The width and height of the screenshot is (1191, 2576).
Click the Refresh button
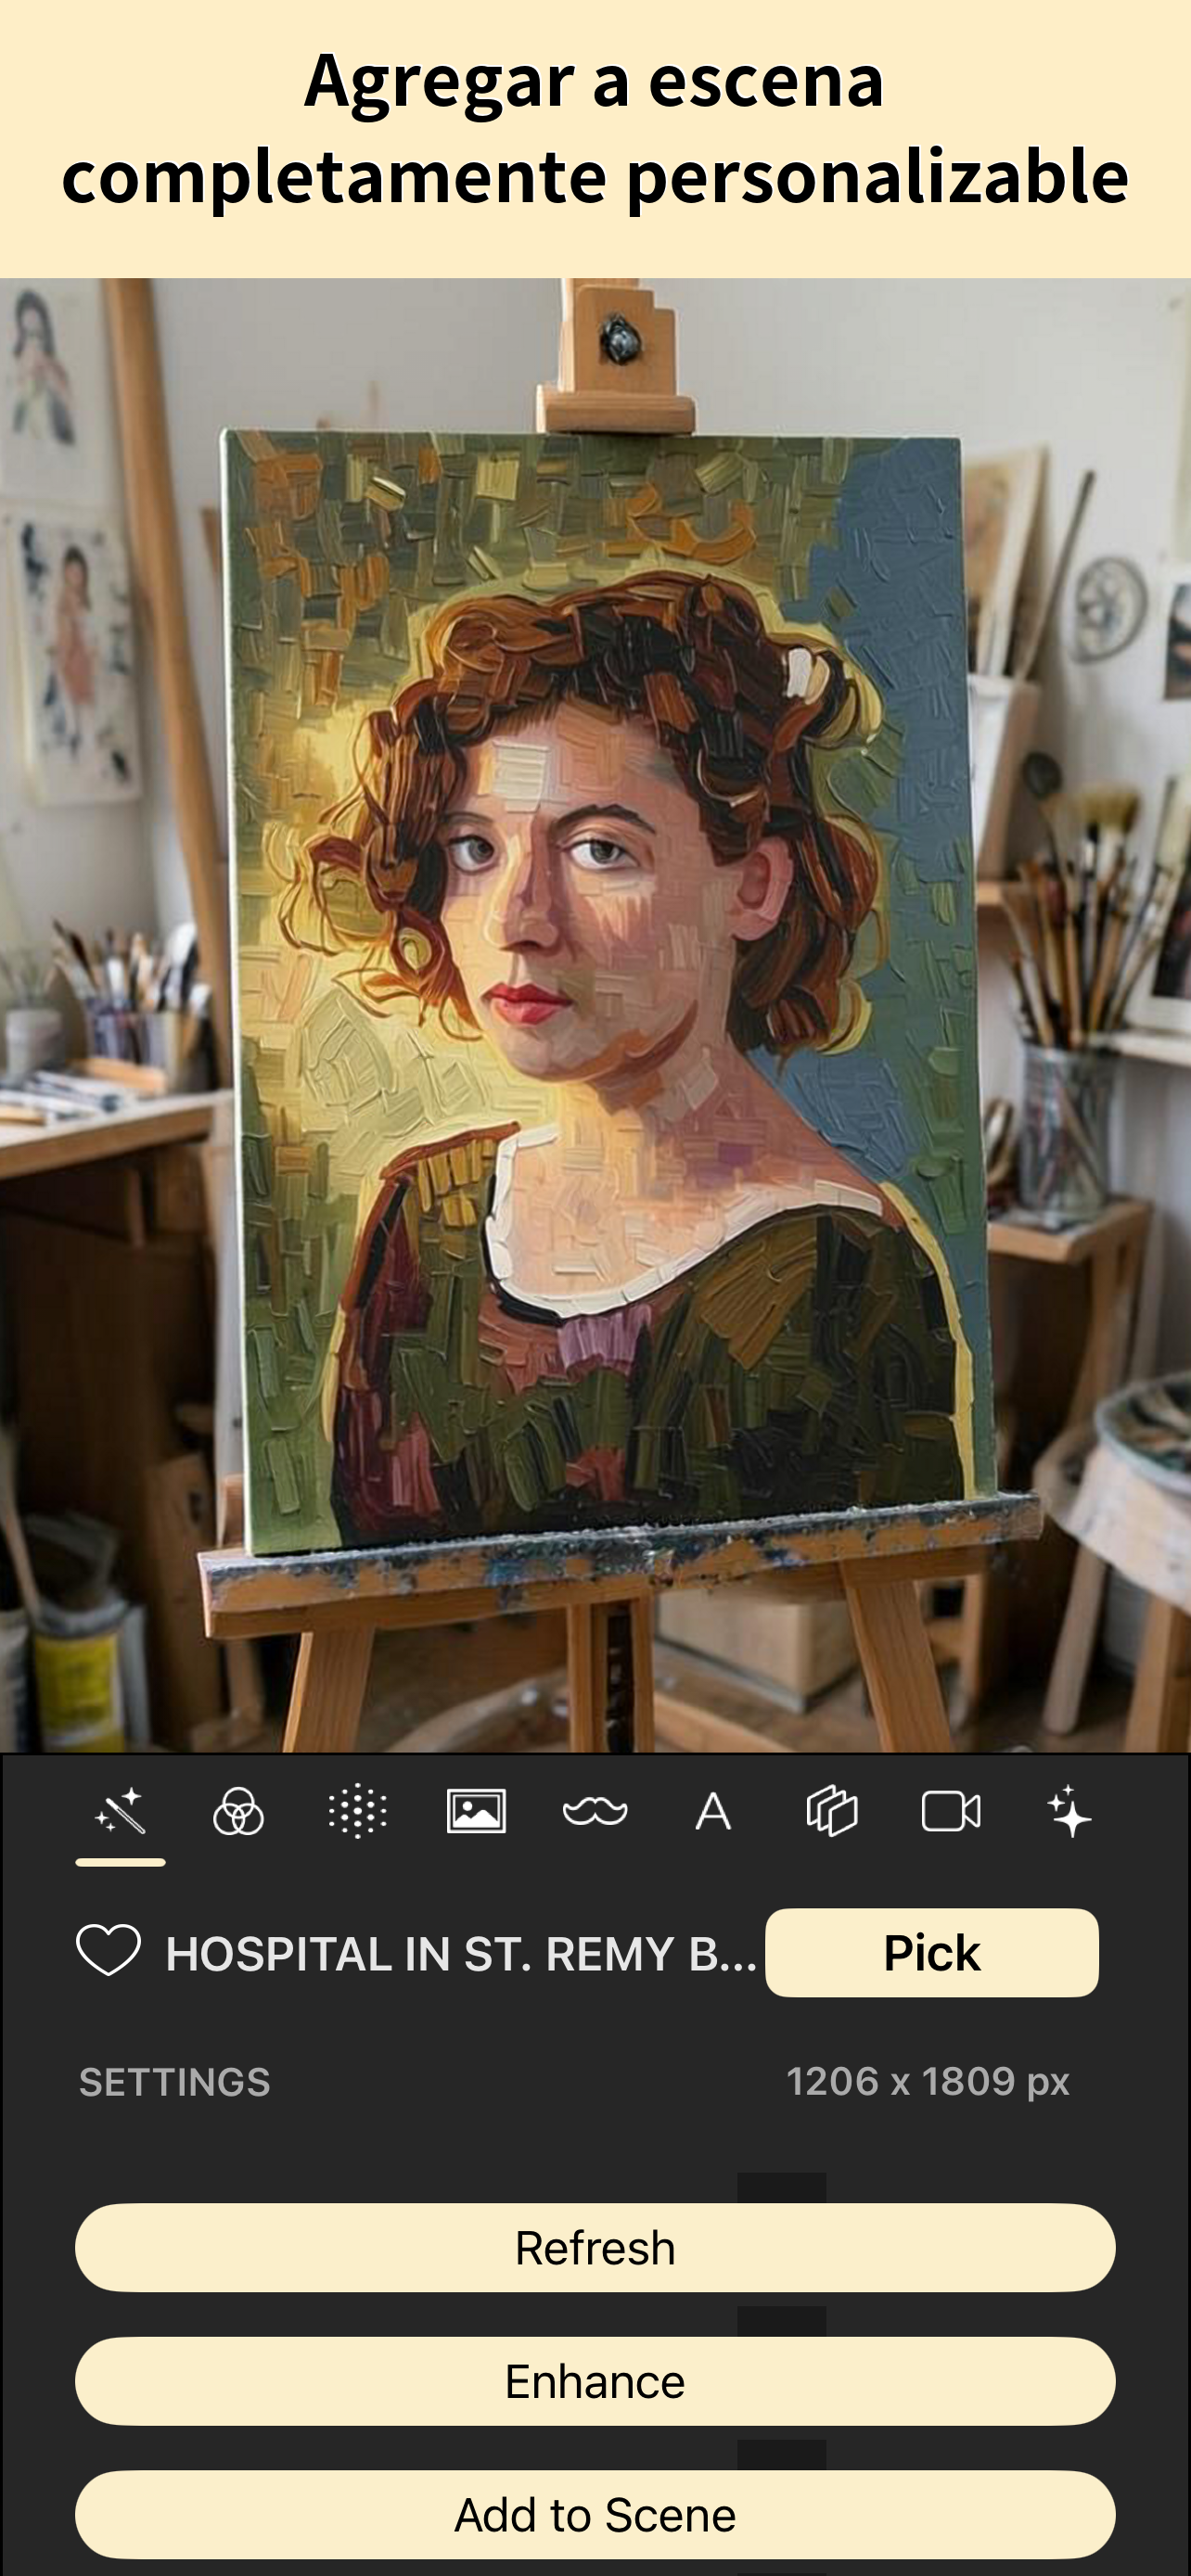(x=595, y=2248)
